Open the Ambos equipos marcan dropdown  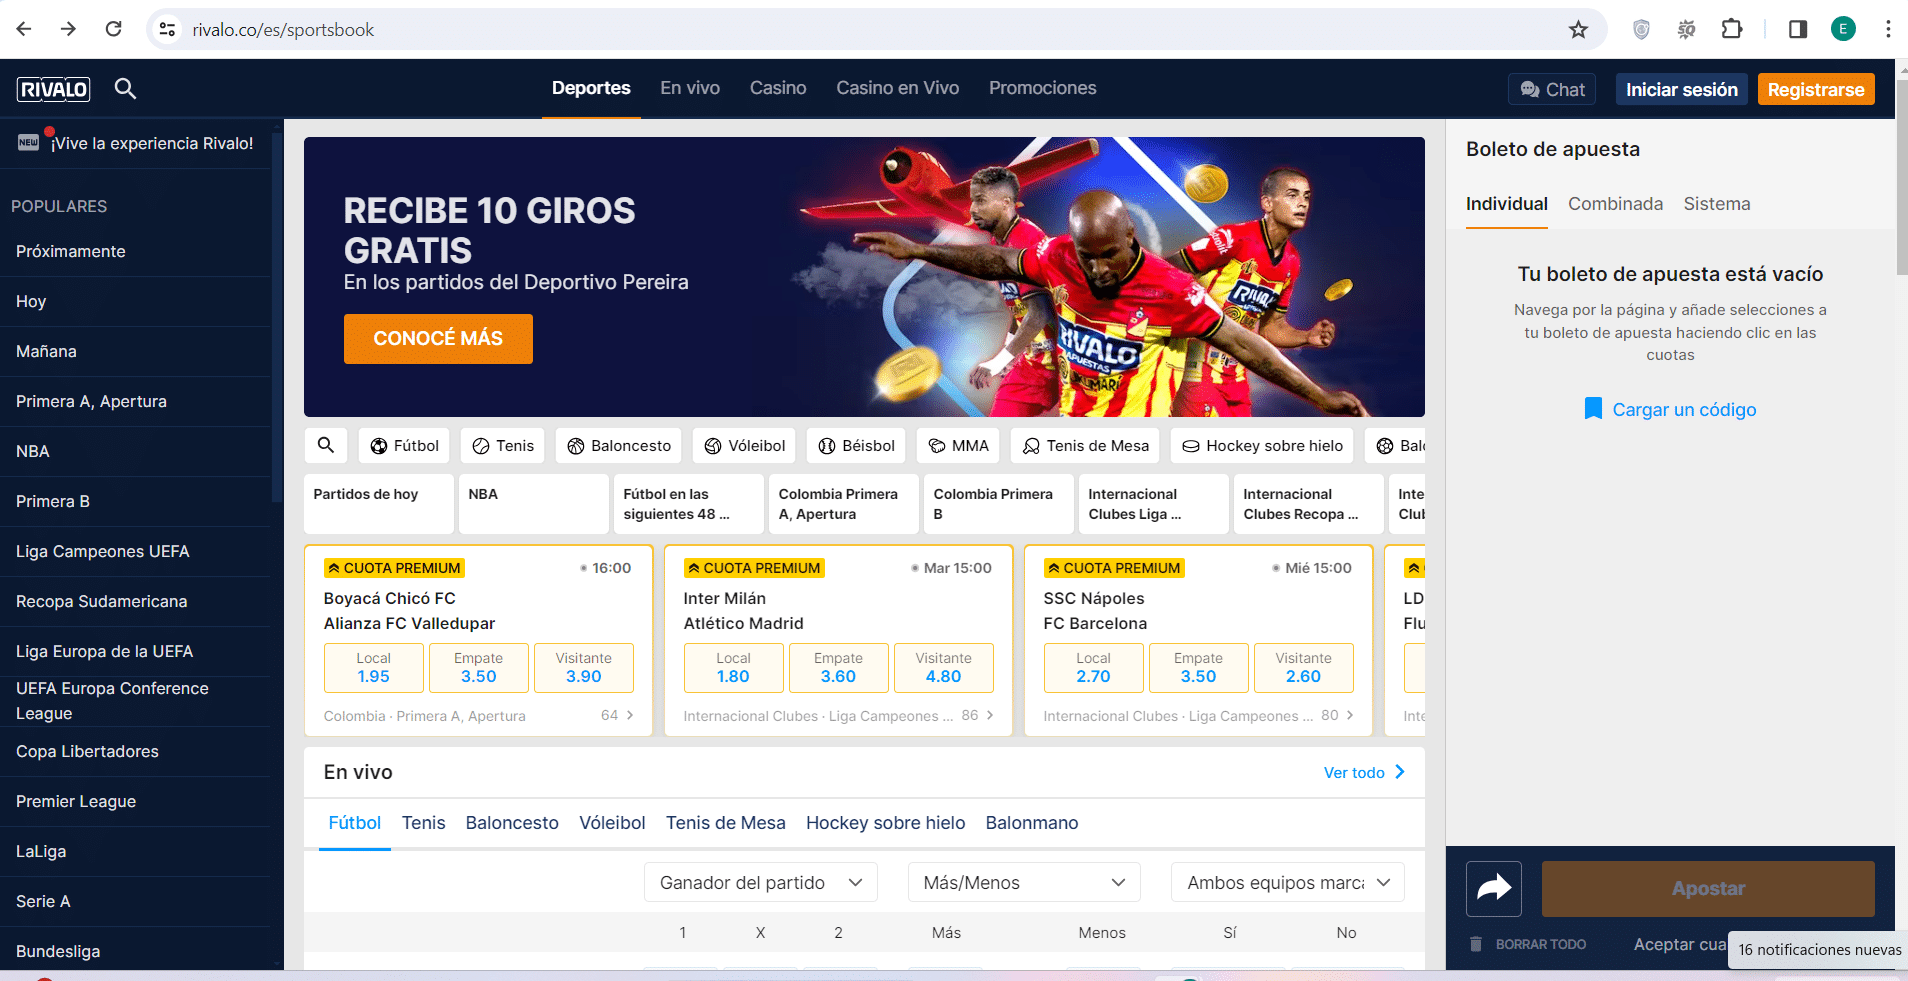click(x=1288, y=883)
